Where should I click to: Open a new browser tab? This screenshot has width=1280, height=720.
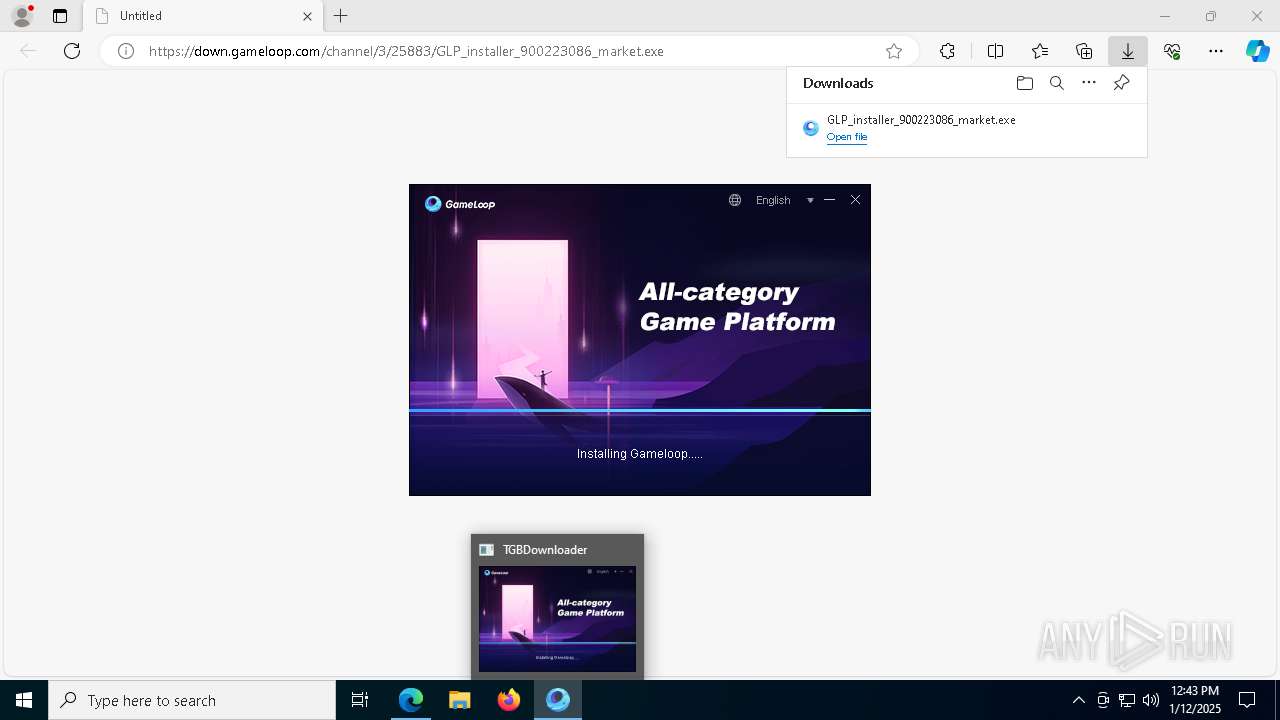click(x=341, y=16)
